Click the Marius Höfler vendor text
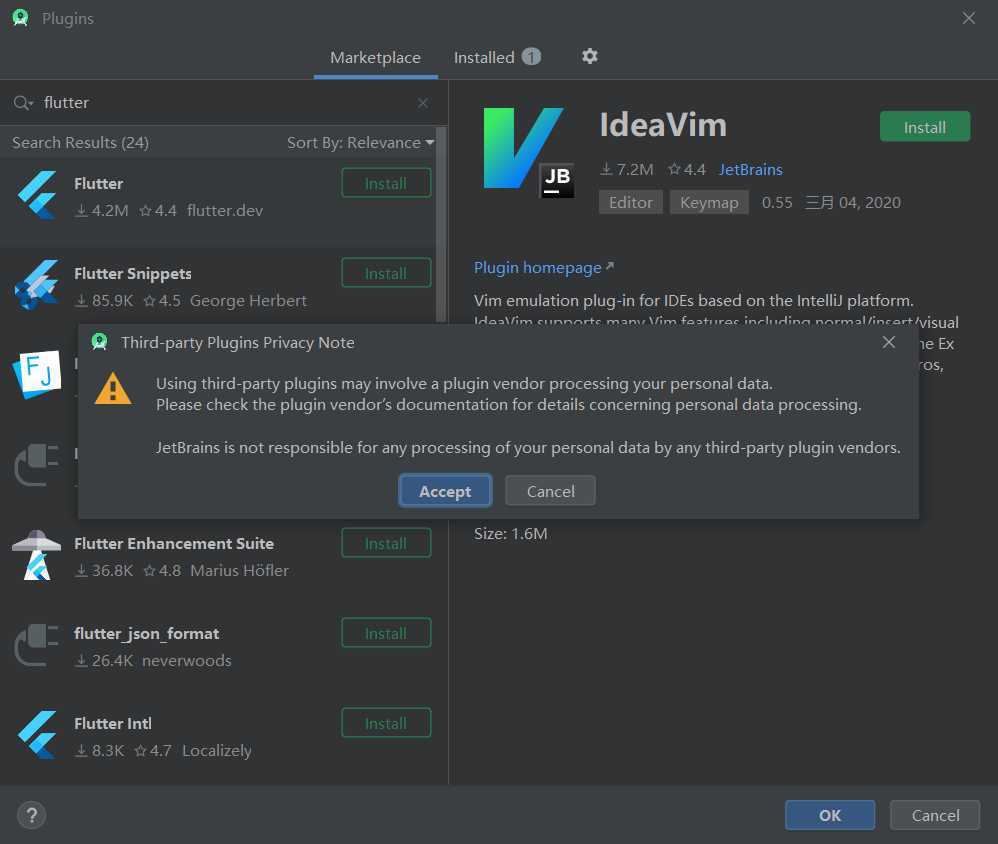 (x=239, y=570)
